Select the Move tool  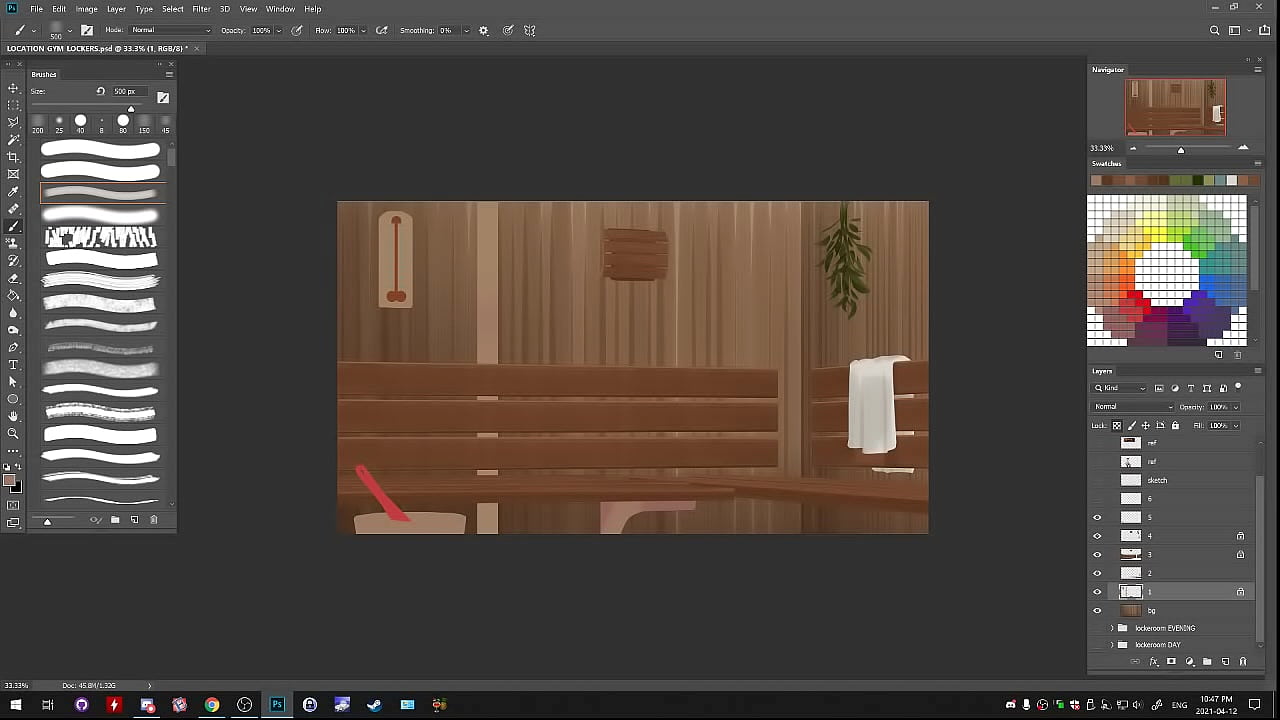point(13,88)
